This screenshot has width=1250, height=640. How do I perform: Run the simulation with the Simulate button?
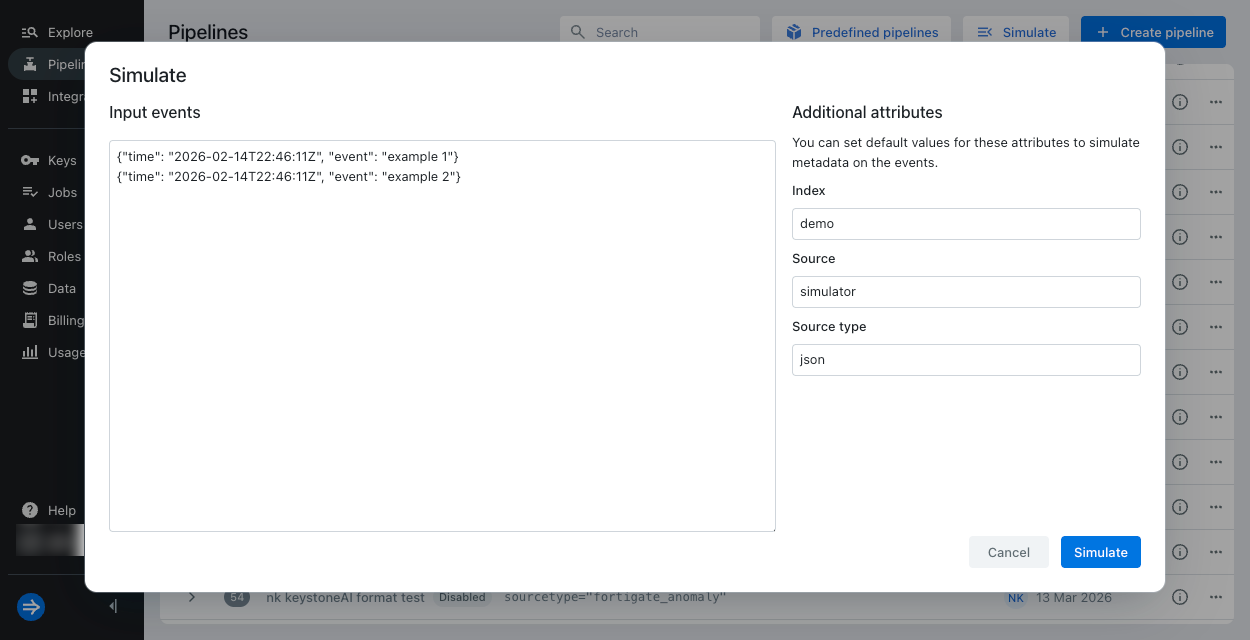[x=1100, y=552]
